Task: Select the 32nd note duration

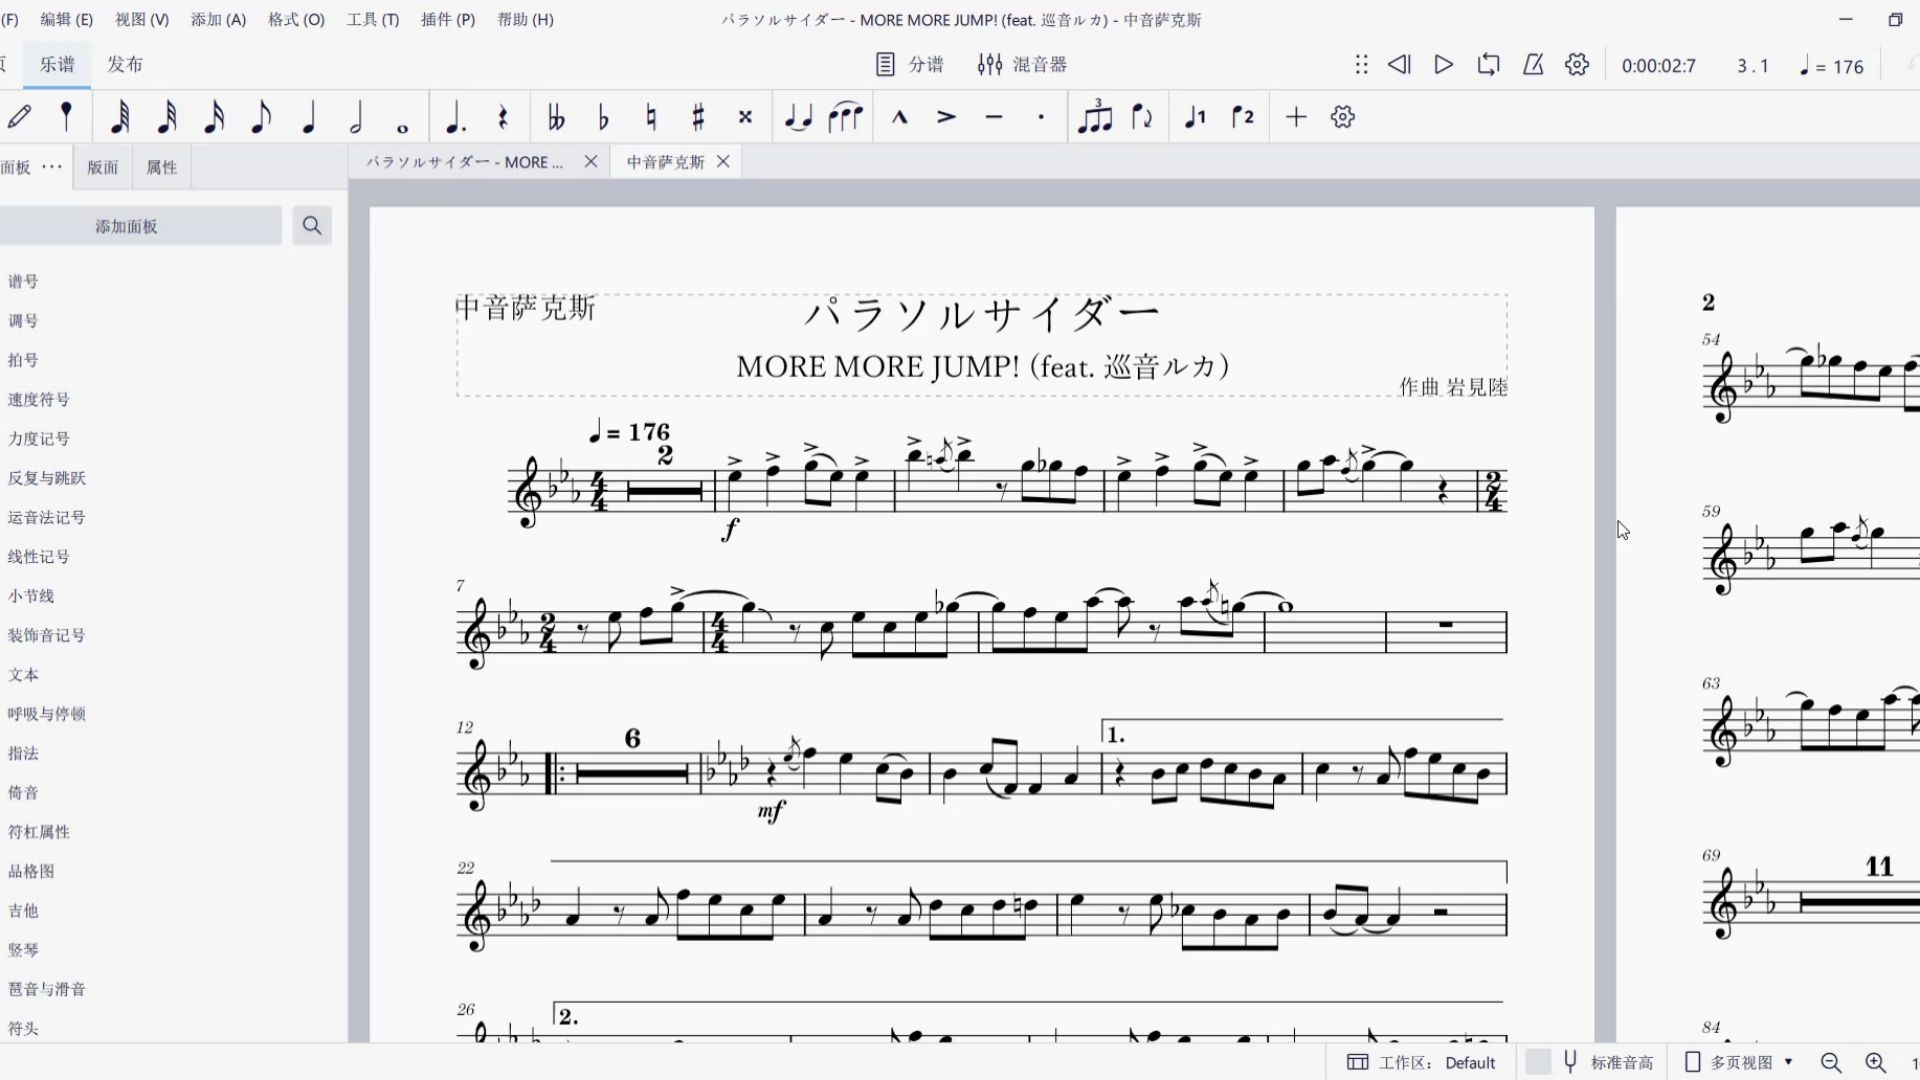Action: [166, 117]
